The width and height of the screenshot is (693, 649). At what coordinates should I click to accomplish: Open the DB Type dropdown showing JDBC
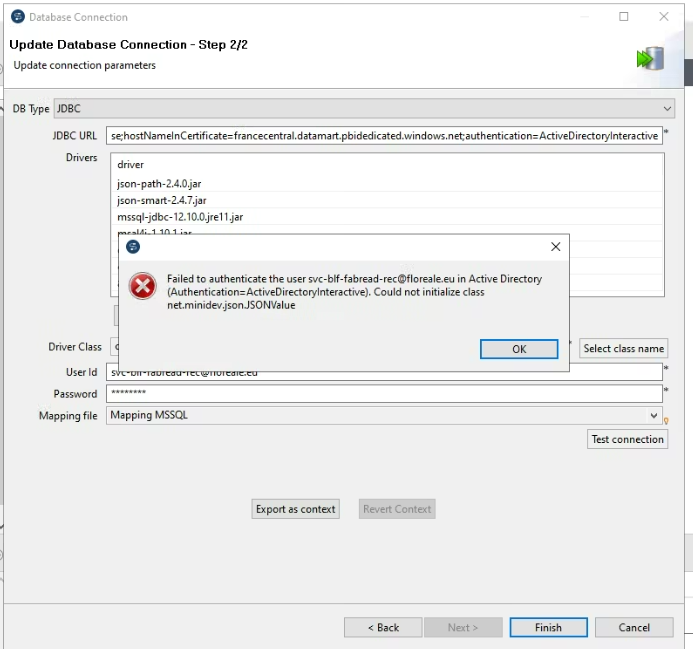364,108
